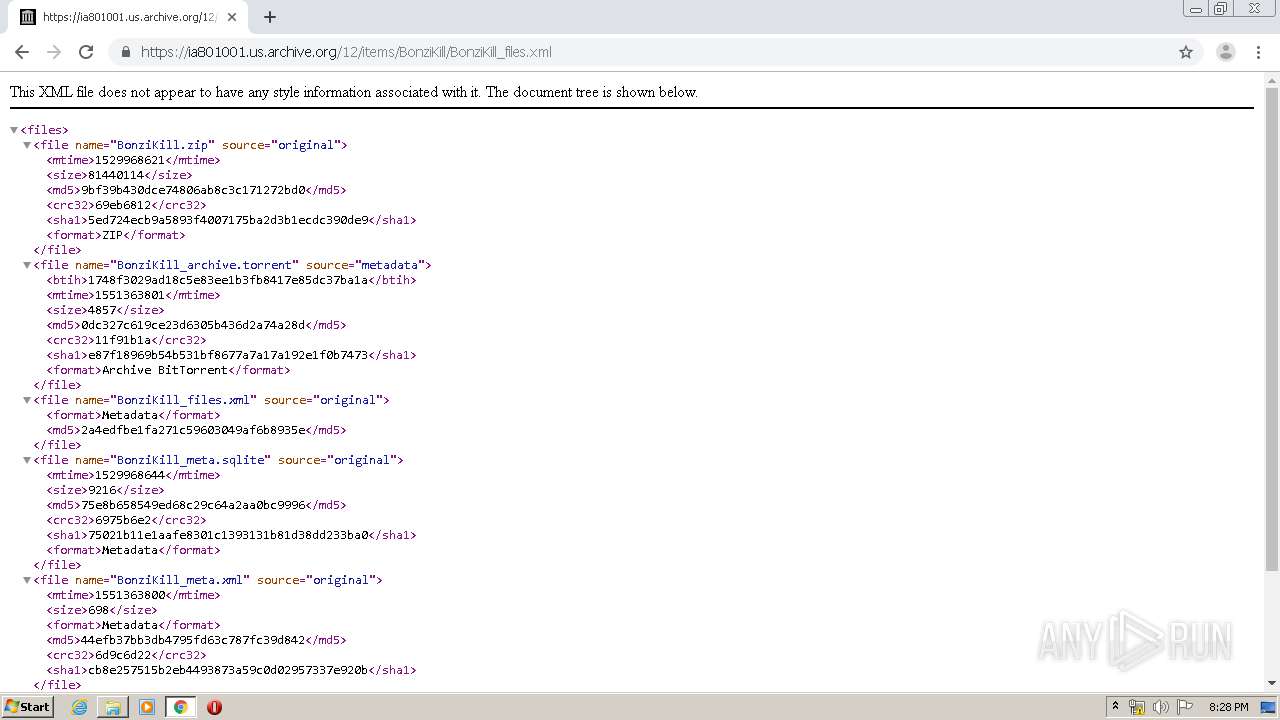Screen dimensions: 1280x720
Task: Open the Chrome profile avatar
Action: [1225, 52]
